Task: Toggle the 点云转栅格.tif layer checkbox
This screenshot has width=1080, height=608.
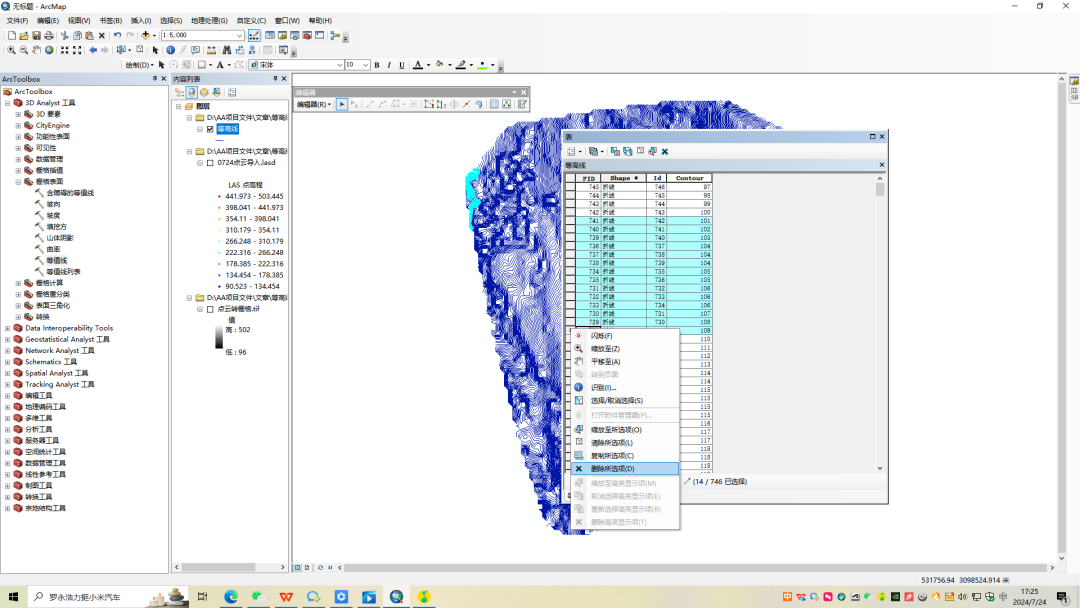Action: coord(210,309)
